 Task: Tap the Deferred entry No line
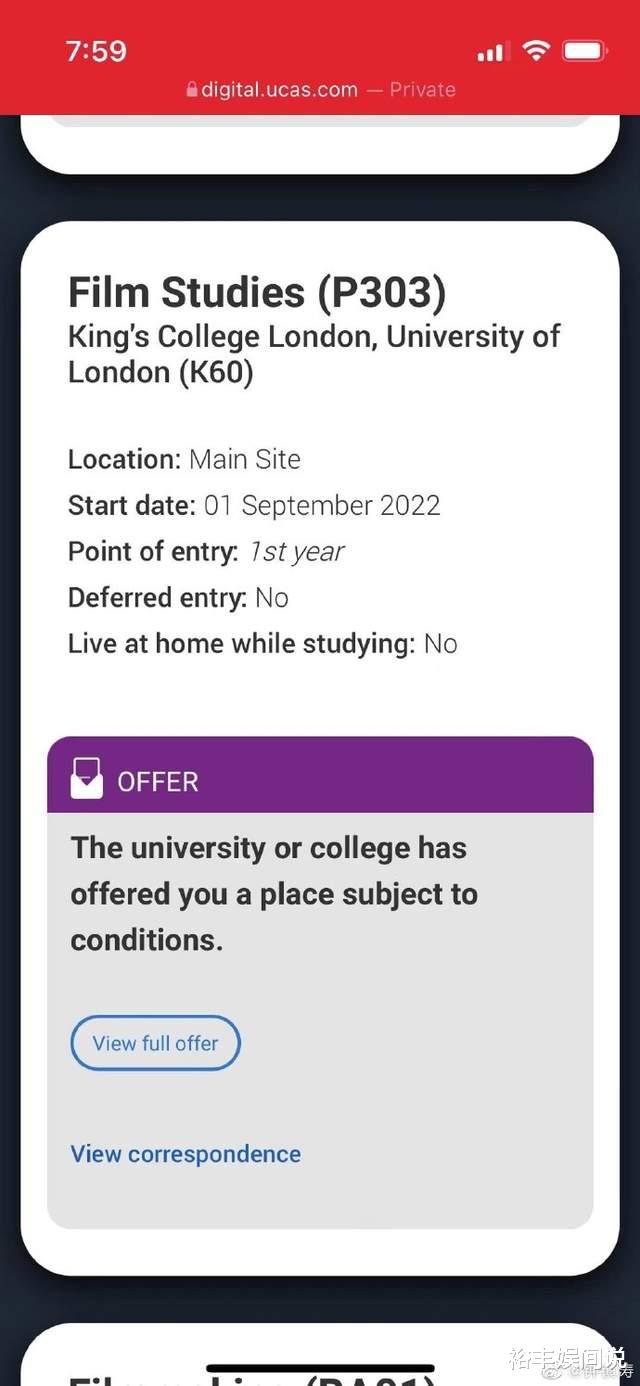pos(178,597)
